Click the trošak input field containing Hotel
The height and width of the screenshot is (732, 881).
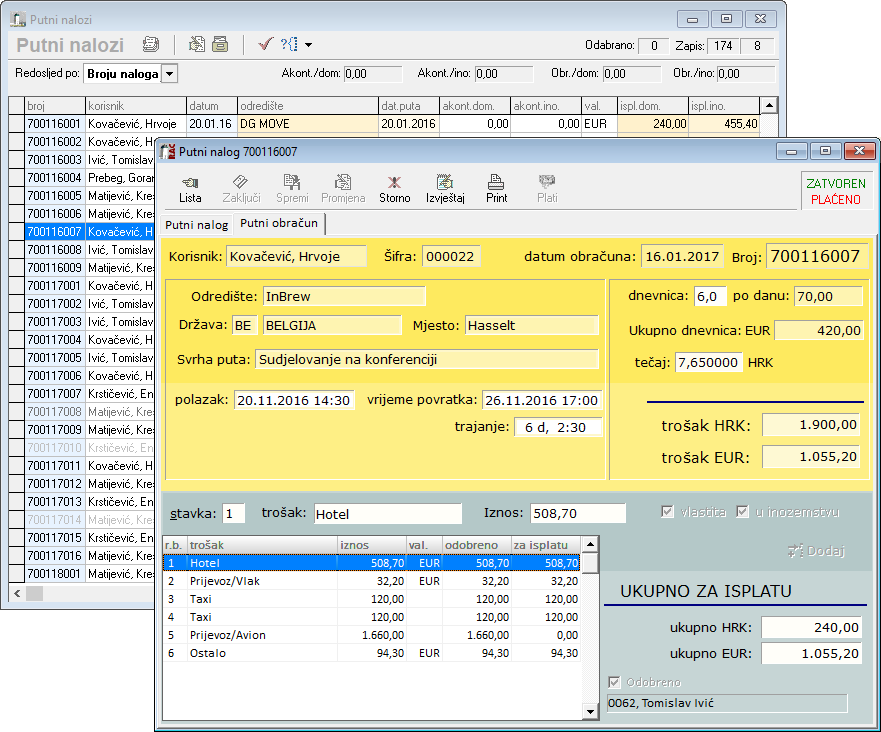387,514
